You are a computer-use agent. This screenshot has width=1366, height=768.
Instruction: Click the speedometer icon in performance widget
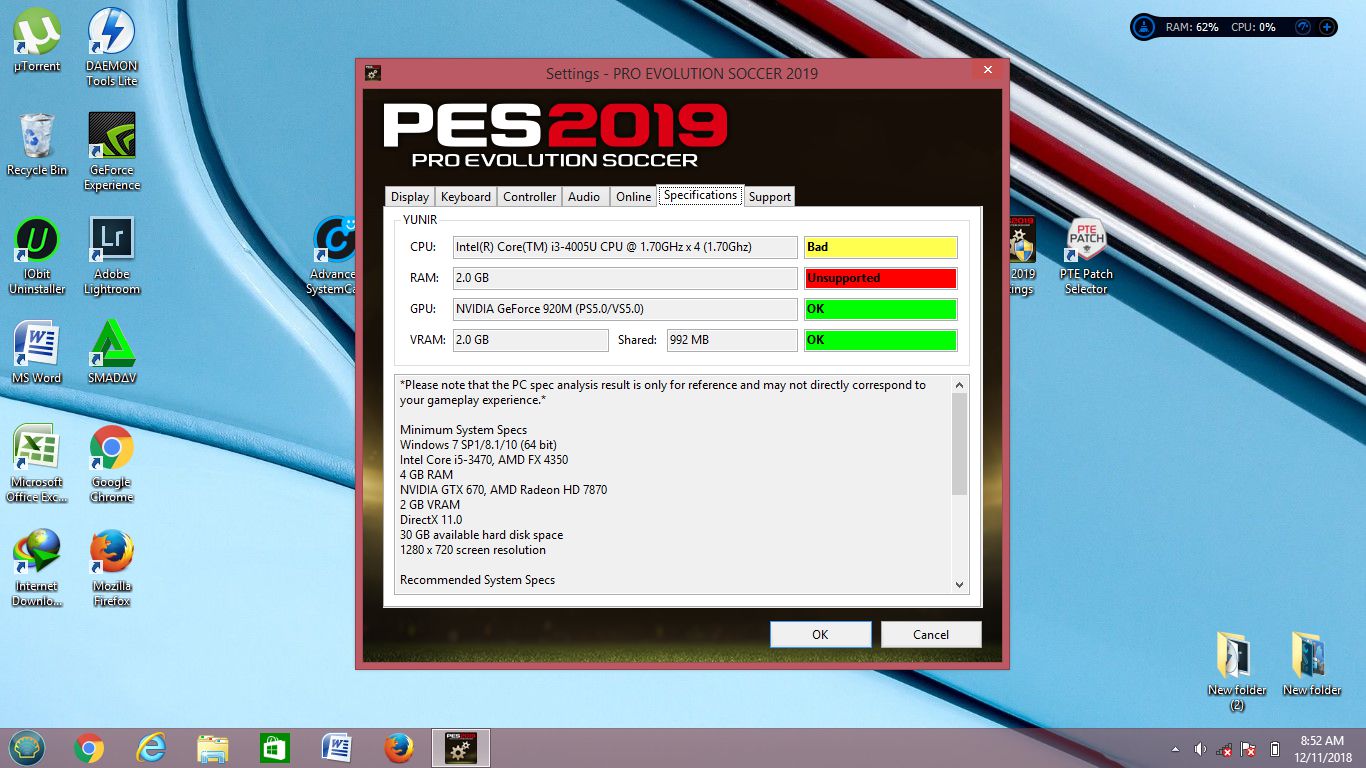point(1303,27)
